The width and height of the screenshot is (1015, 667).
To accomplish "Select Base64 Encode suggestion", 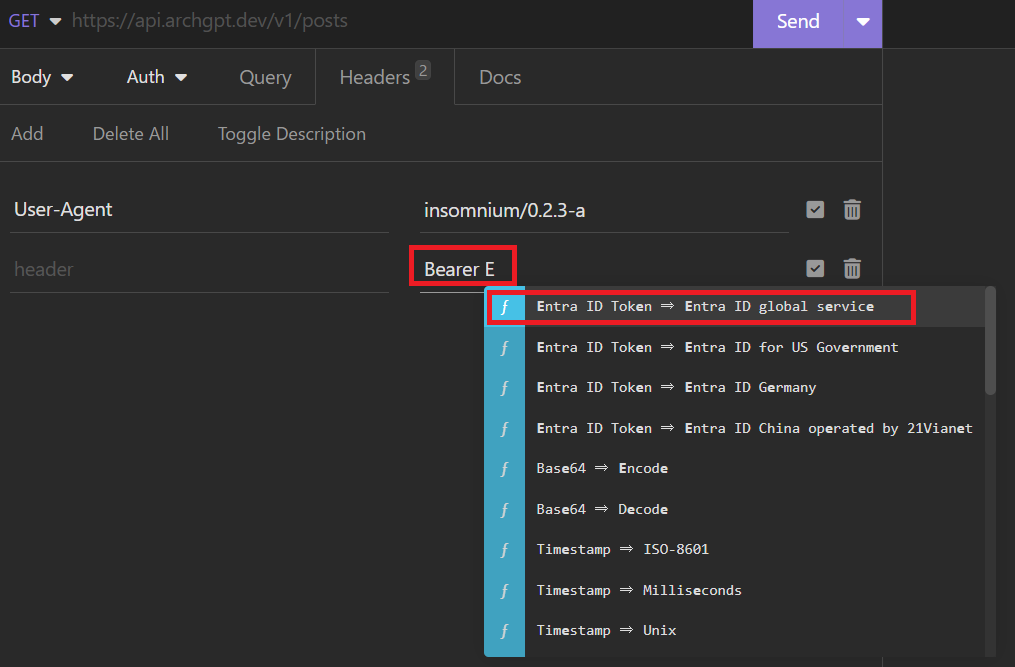I will click(735, 469).
